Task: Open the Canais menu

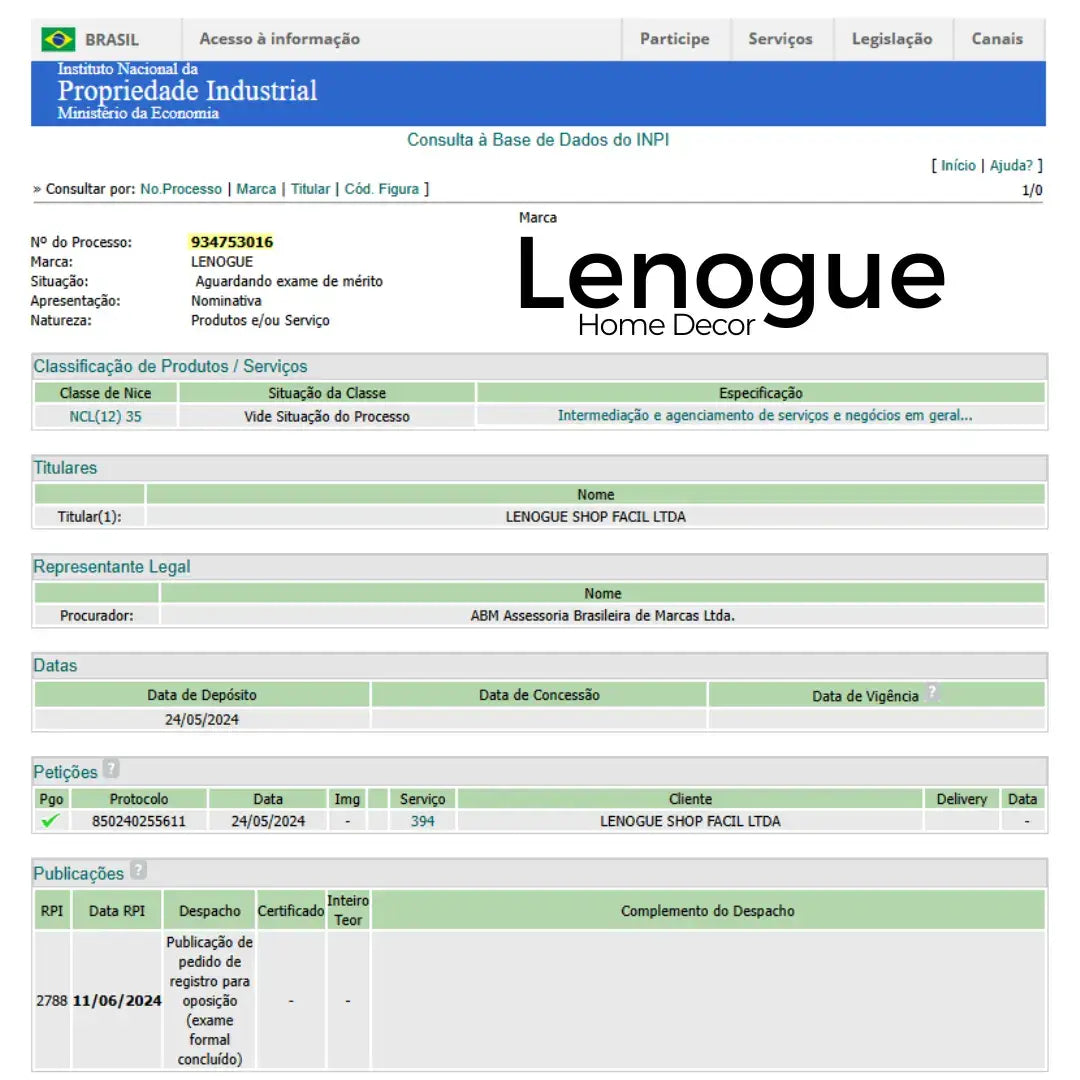Action: (x=996, y=39)
